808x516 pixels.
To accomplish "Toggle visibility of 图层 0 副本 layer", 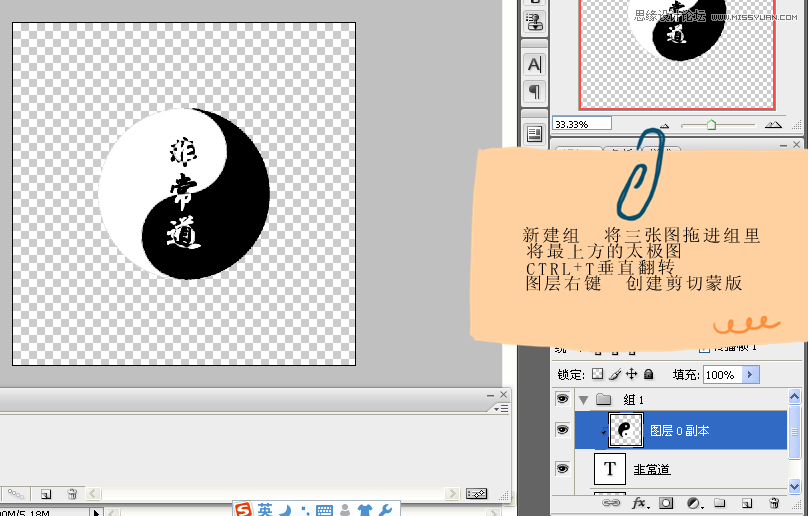I will tap(562, 429).
